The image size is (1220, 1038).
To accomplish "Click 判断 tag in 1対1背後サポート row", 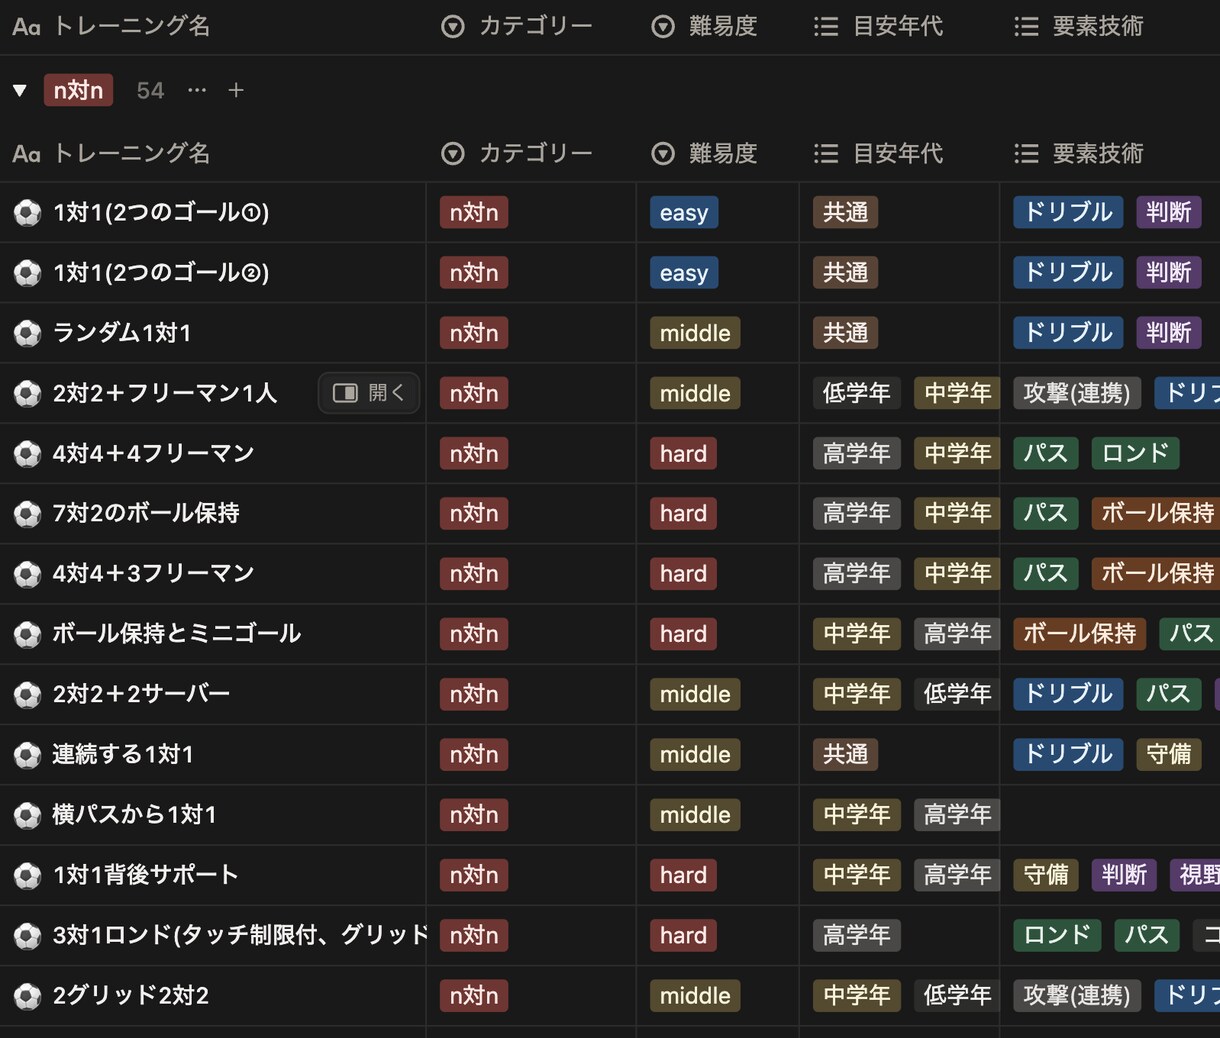I will (x=1124, y=875).
